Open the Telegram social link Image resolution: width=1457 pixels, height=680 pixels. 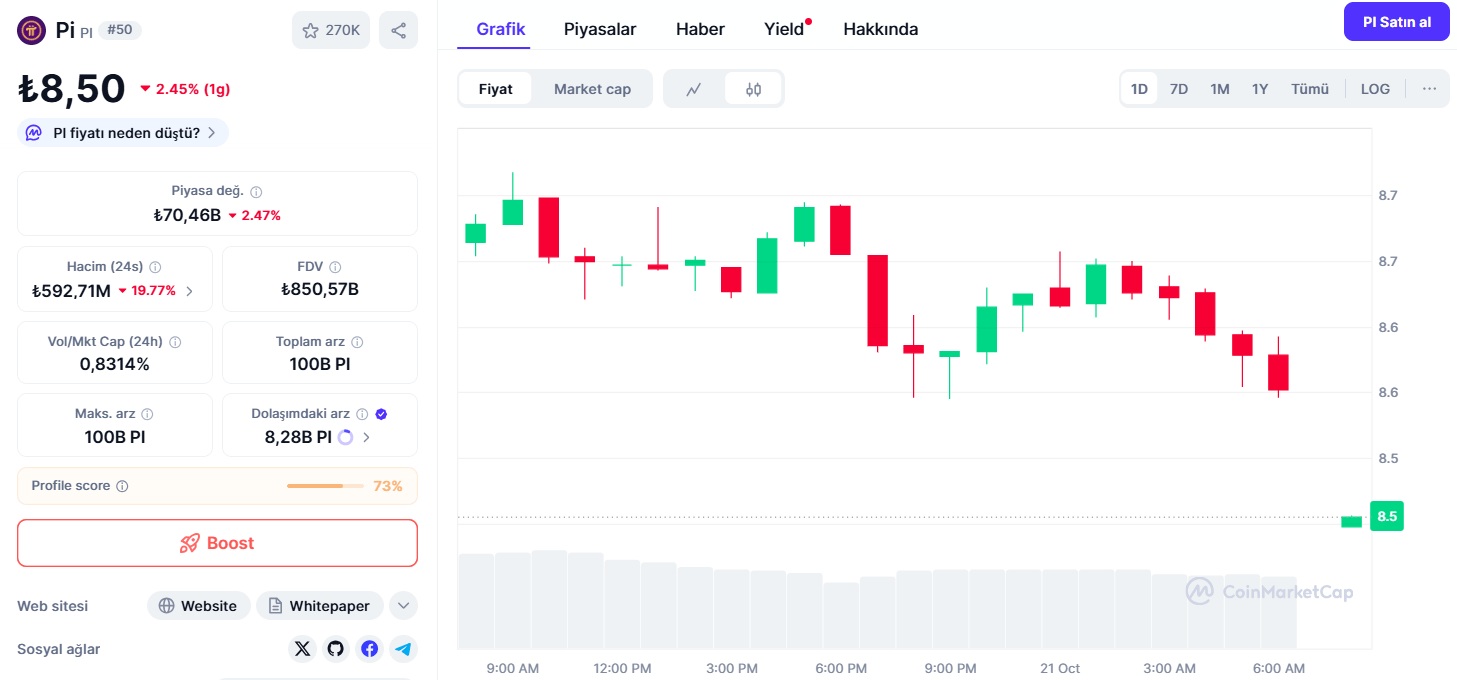[x=403, y=649]
